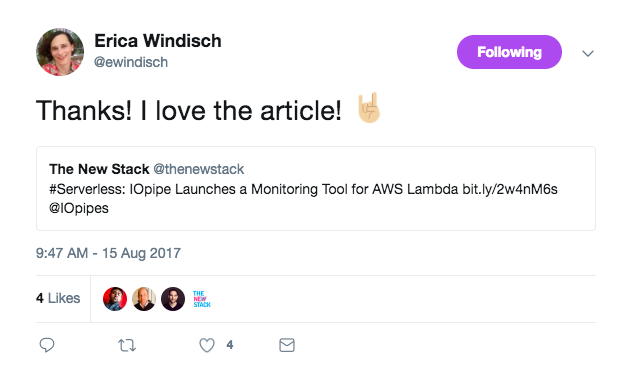Open the @IOpipes mention
Image resolution: width=631 pixels, height=371 pixels.
pyautogui.click(x=79, y=208)
